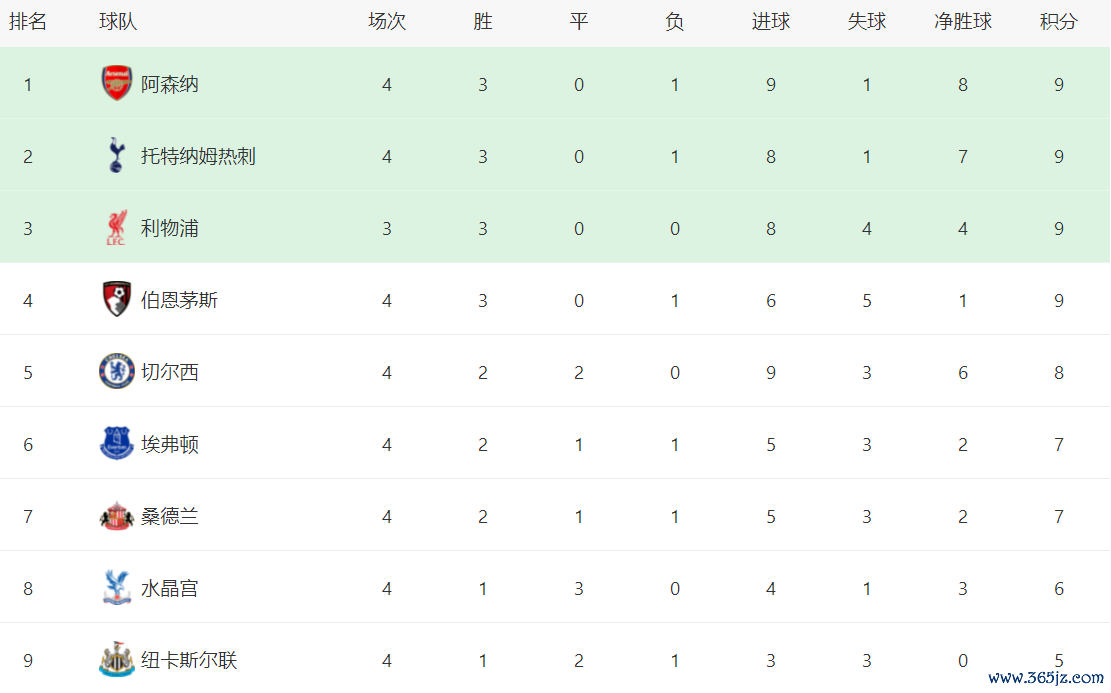Image resolution: width=1111 pixels, height=693 pixels.
Task: Click the Sunderland club badge
Action: tap(117, 516)
